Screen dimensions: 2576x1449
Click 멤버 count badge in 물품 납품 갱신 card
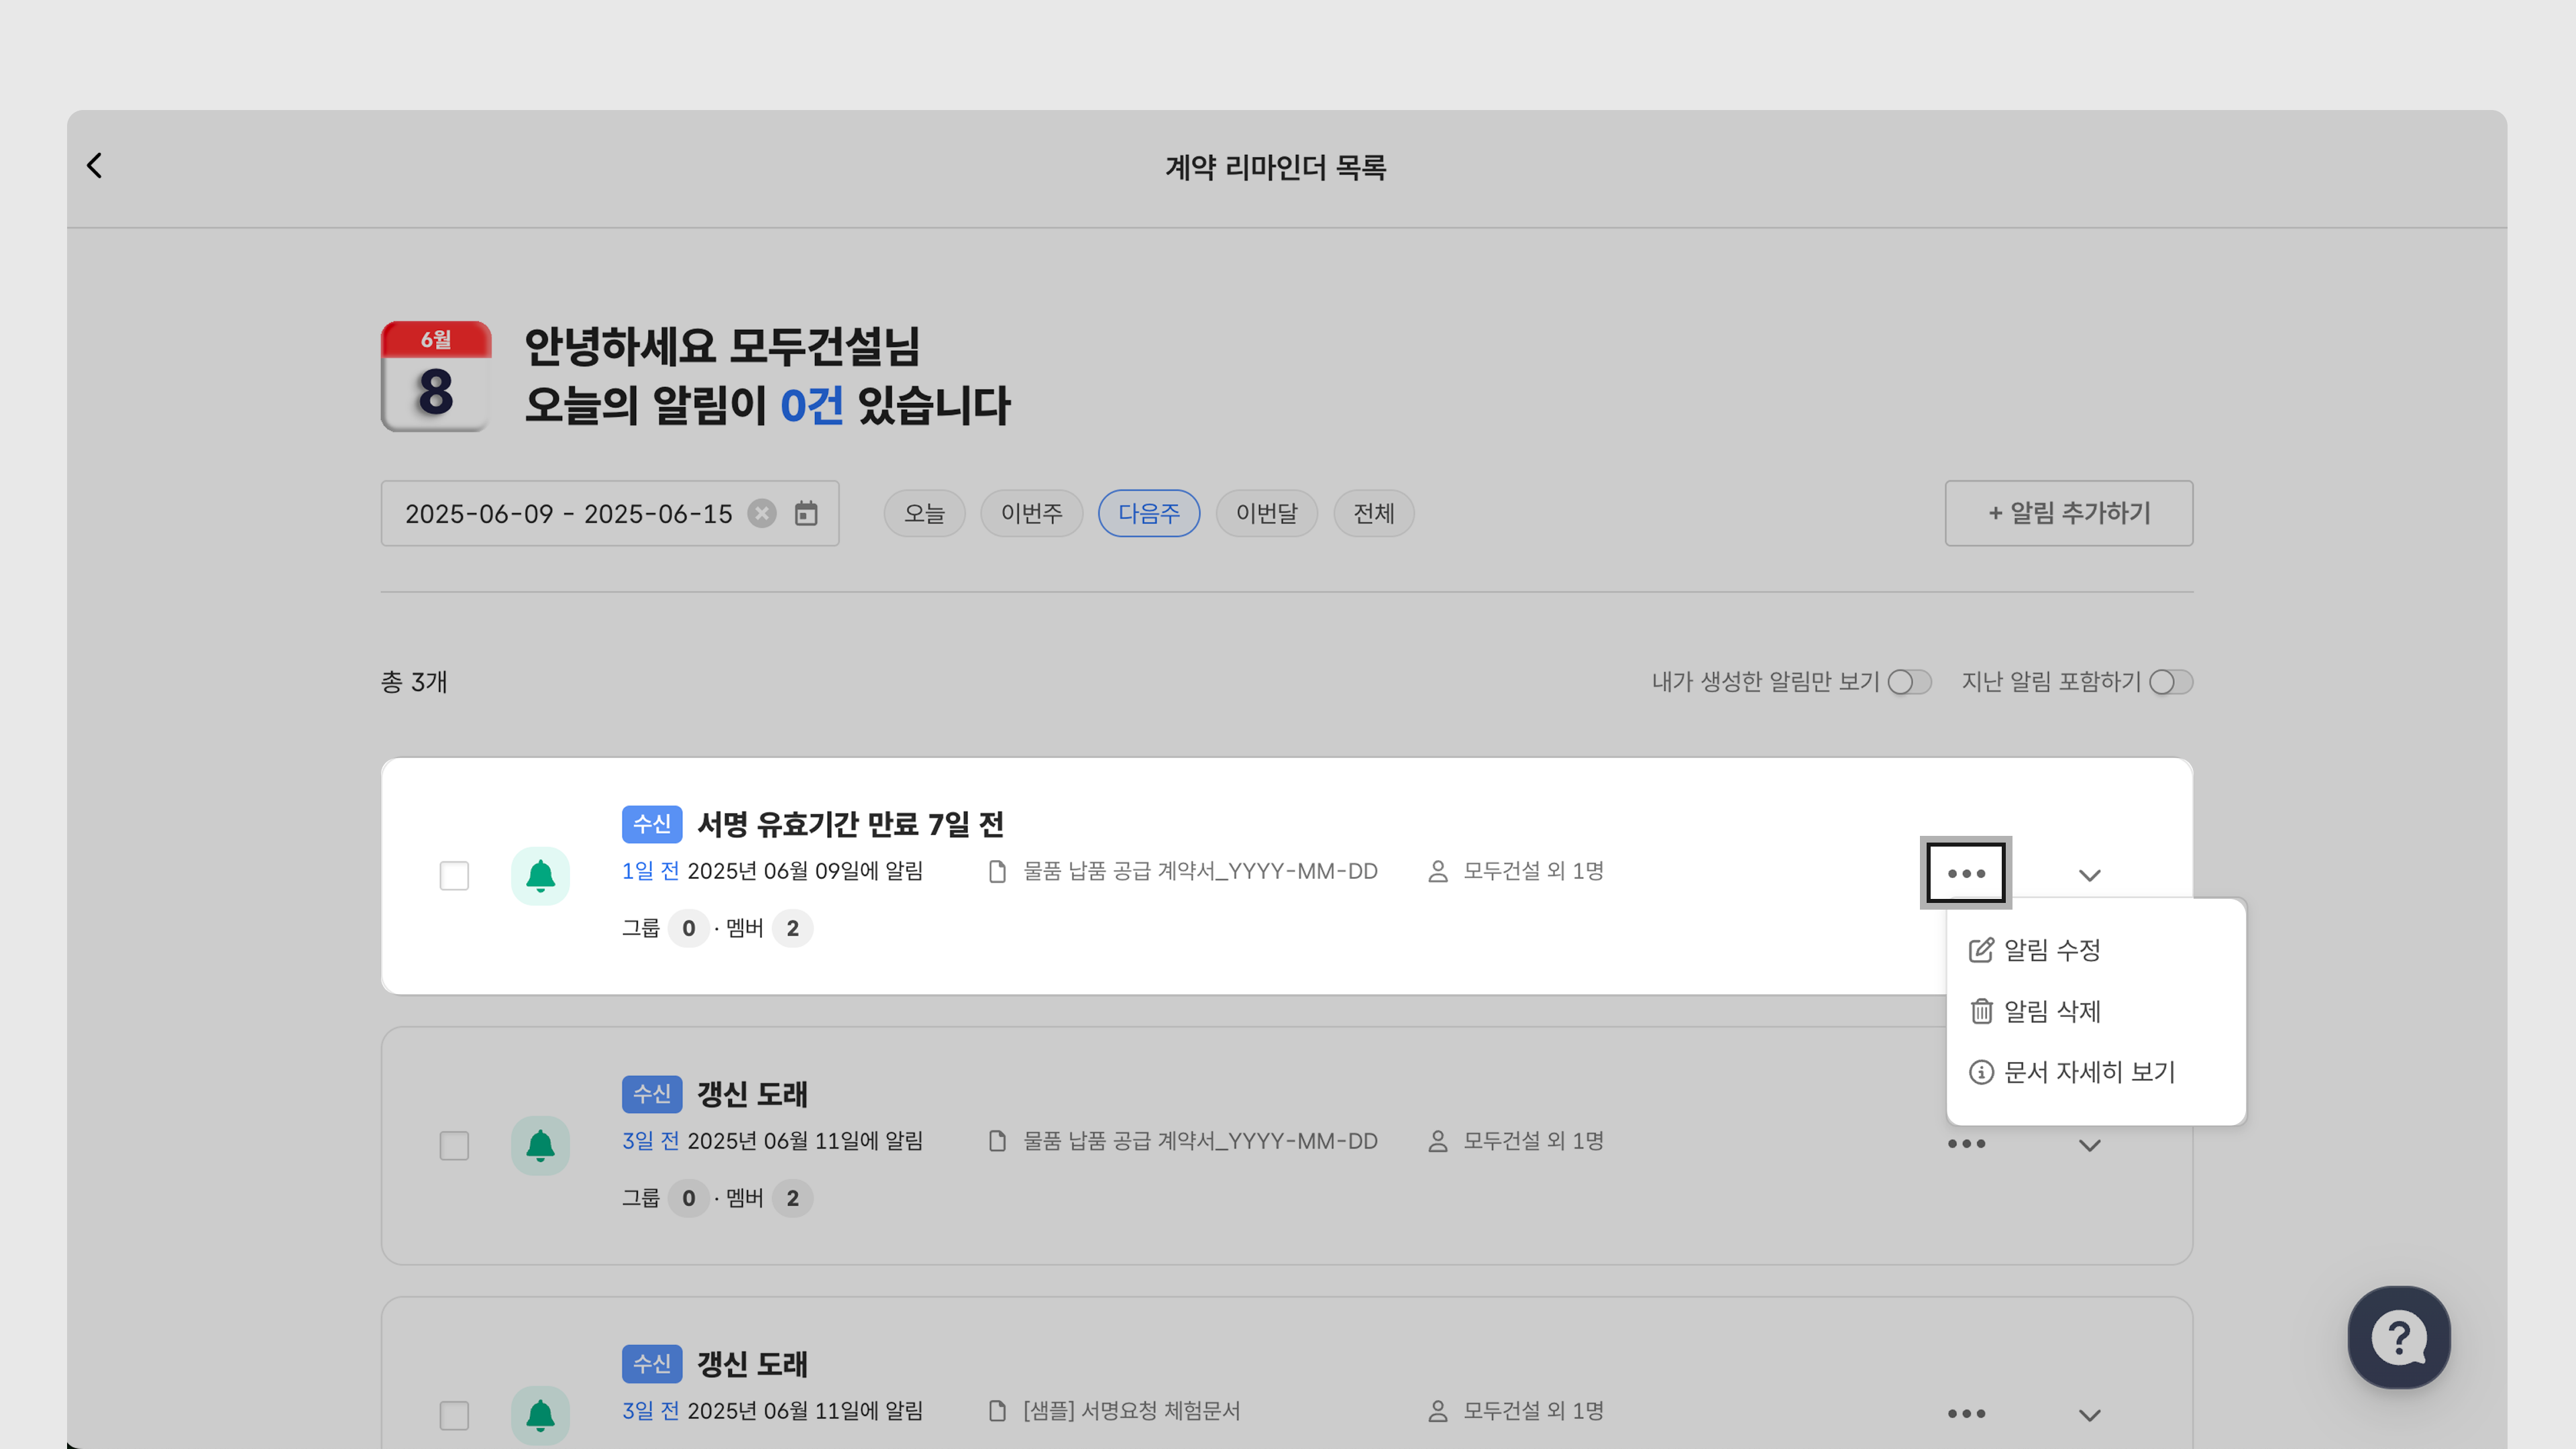point(792,1199)
